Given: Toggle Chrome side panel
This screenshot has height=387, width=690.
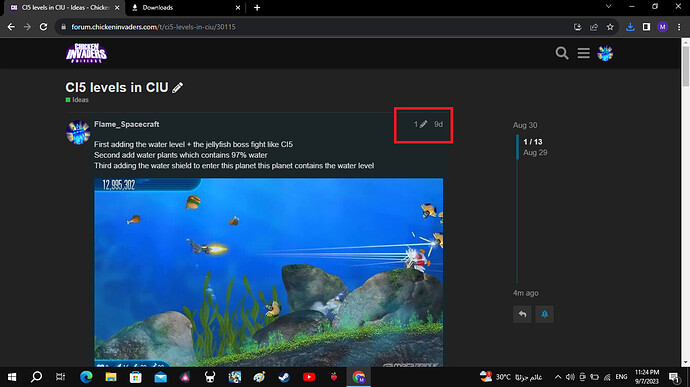Looking at the screenshot, I should [x=646, y=27].
